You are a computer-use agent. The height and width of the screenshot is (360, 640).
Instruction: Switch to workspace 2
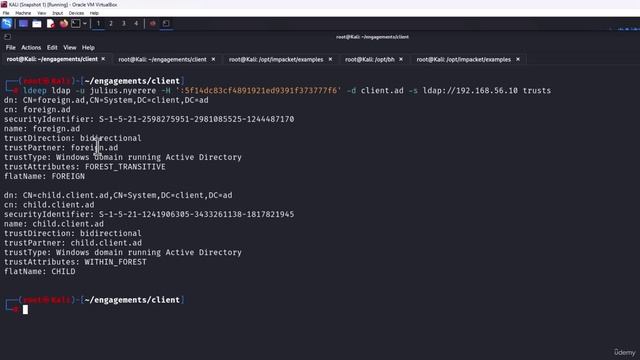click(111, 24)
